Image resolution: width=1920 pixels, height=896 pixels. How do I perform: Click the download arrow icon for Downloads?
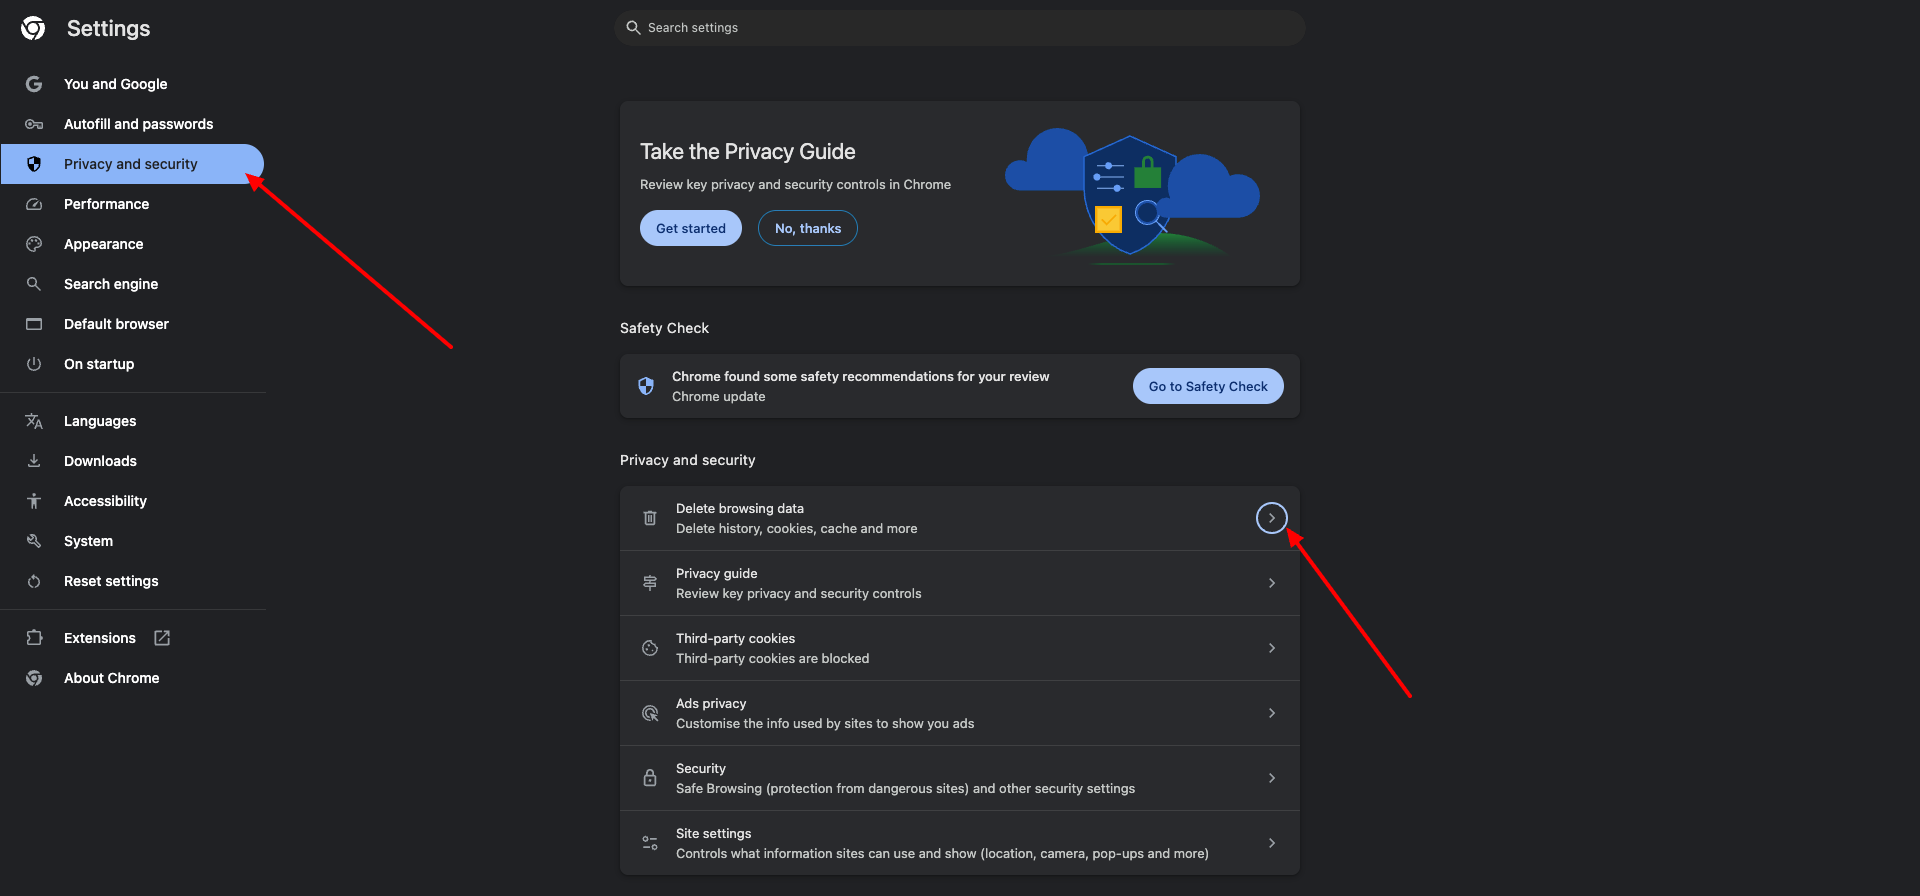(34, 461)
